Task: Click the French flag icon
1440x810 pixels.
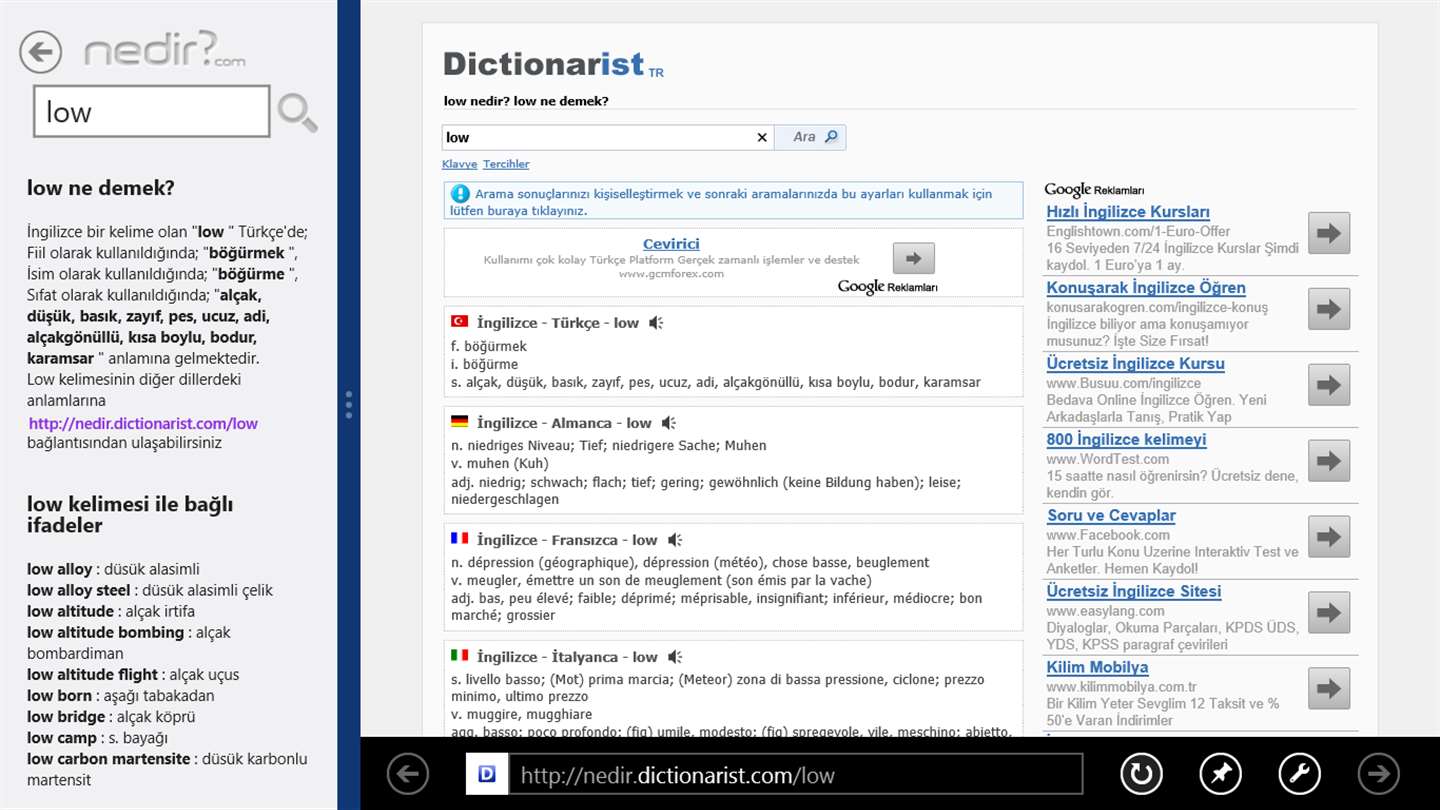Action: coord(460,539)
